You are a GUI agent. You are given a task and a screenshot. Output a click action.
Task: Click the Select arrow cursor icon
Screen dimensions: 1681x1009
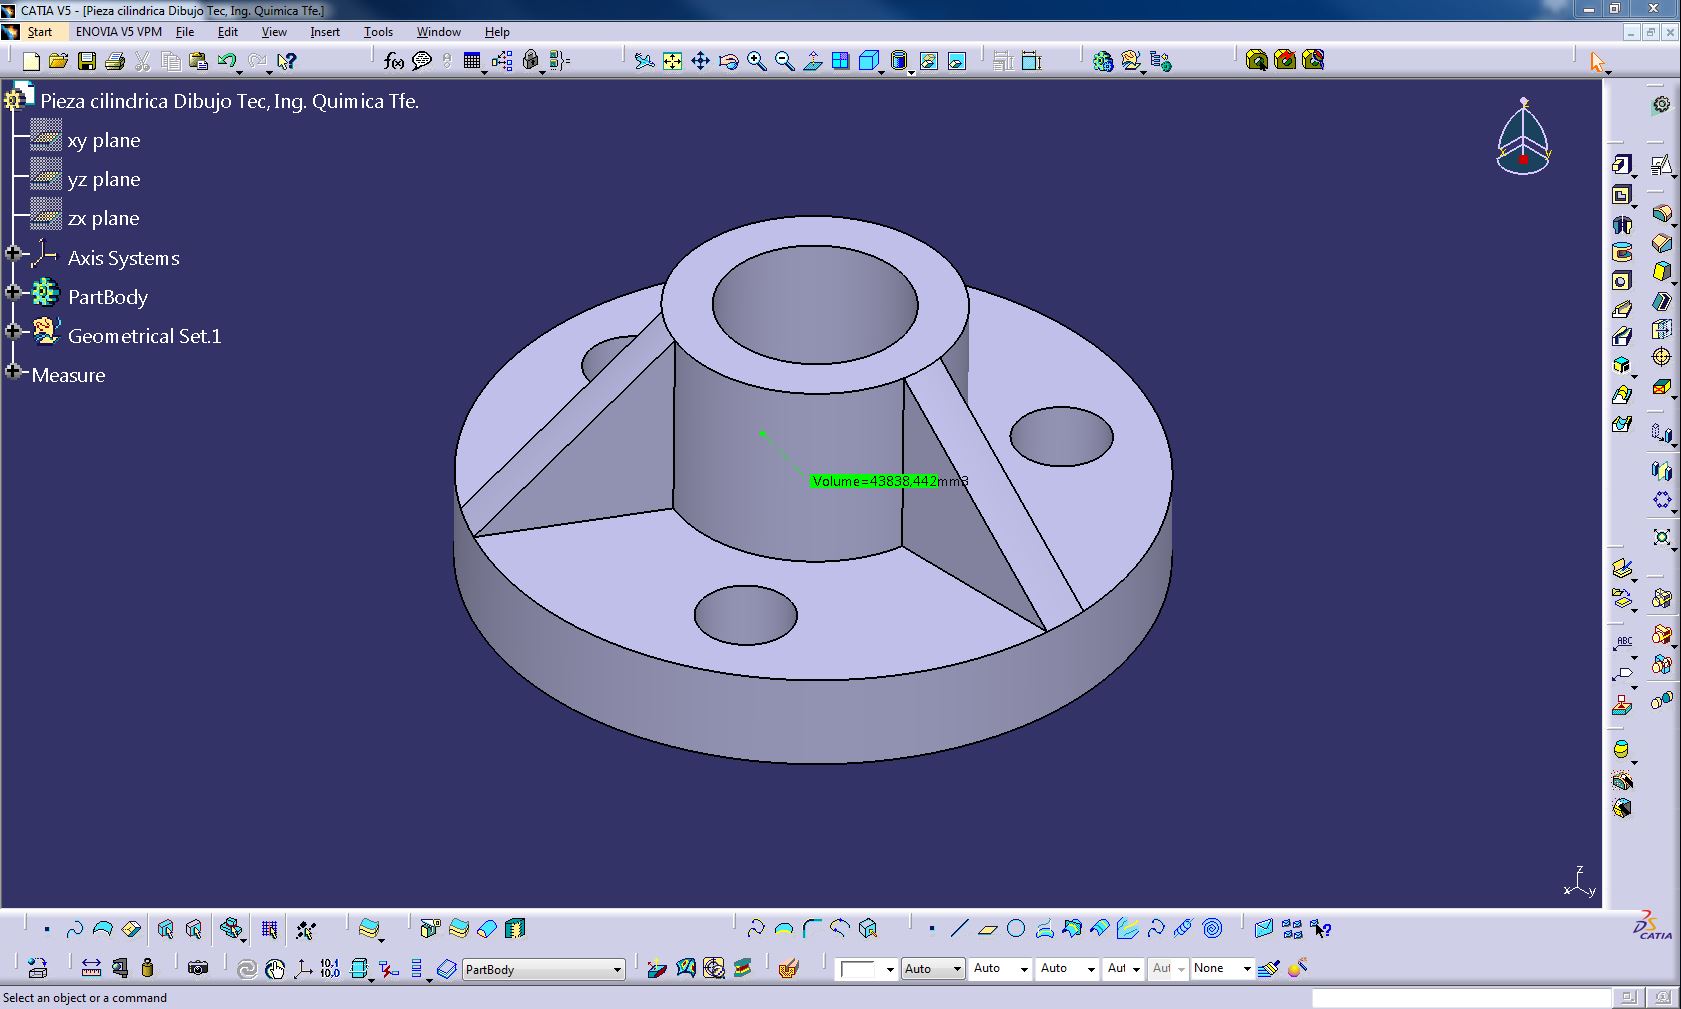1598,62
